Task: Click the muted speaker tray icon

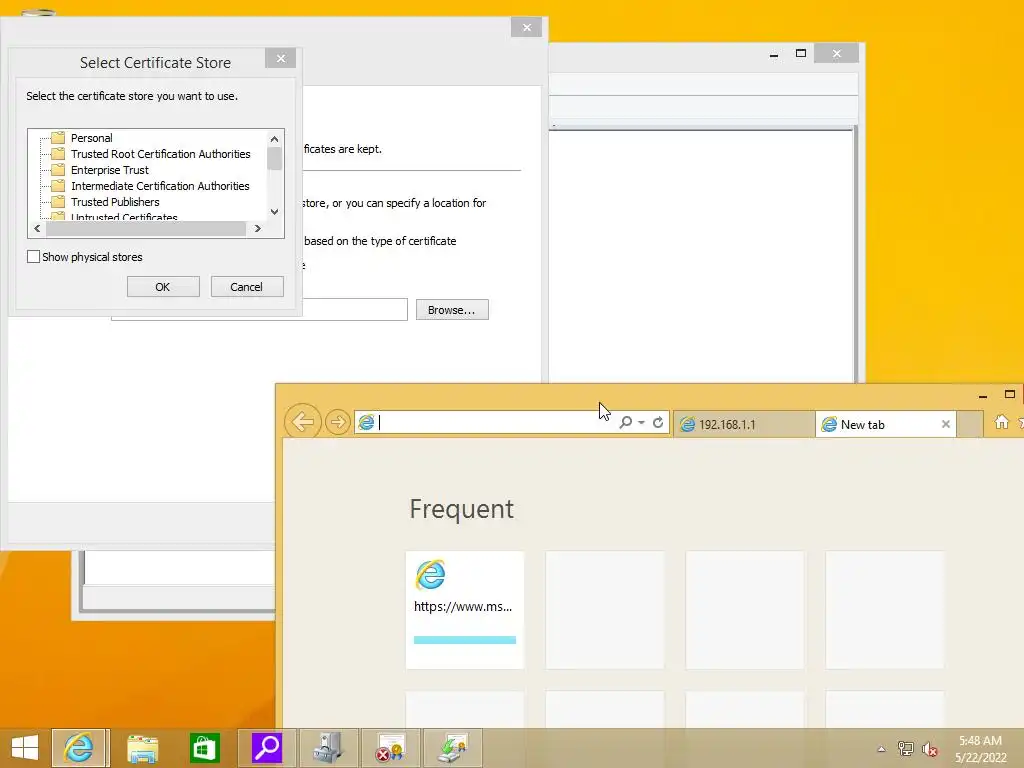Action: 930,749
